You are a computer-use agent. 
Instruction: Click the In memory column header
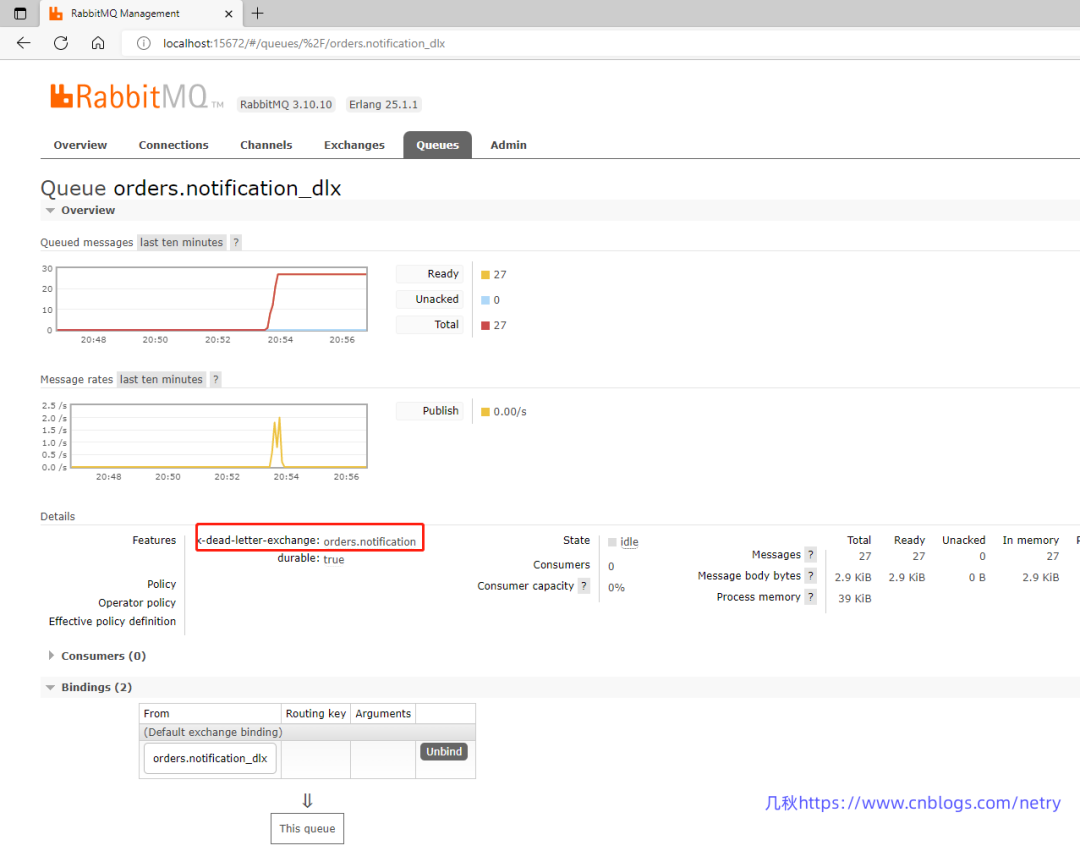pos(1030,540)
